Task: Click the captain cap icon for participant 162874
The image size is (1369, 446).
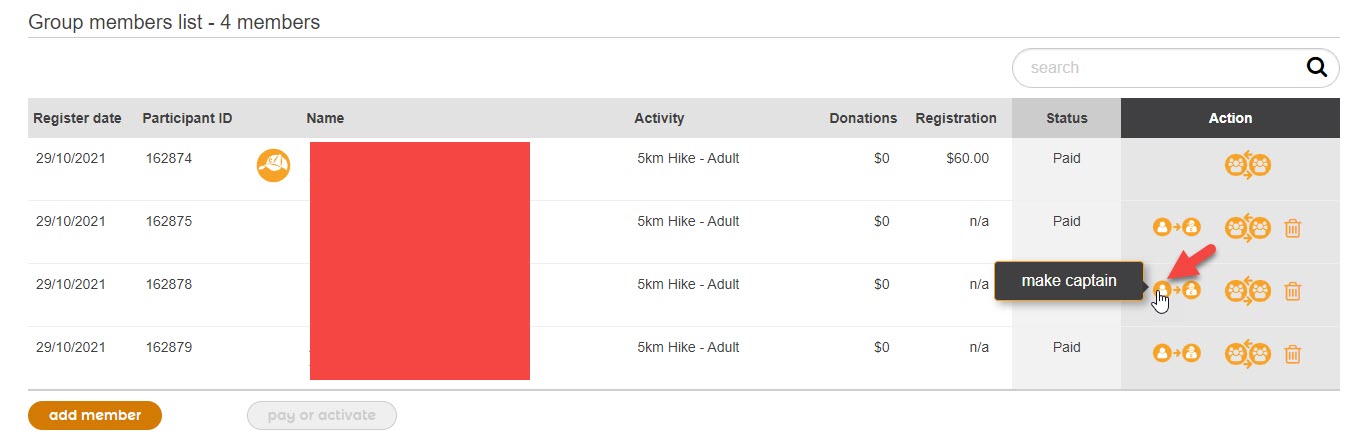Action: 273,165
